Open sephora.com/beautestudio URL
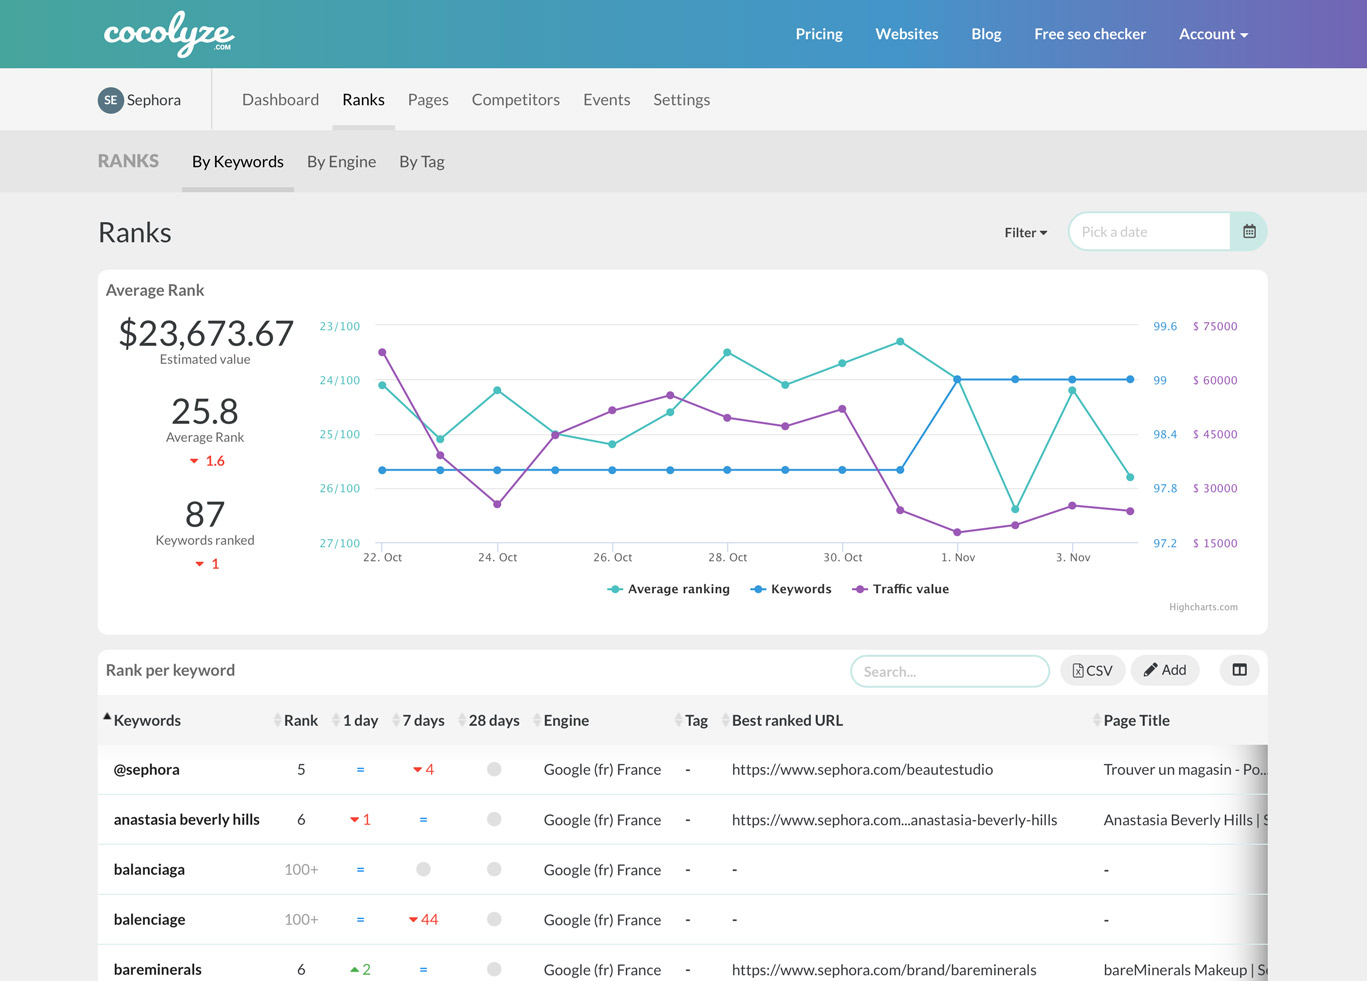The image size is (1367, 981). coord(862,770)
